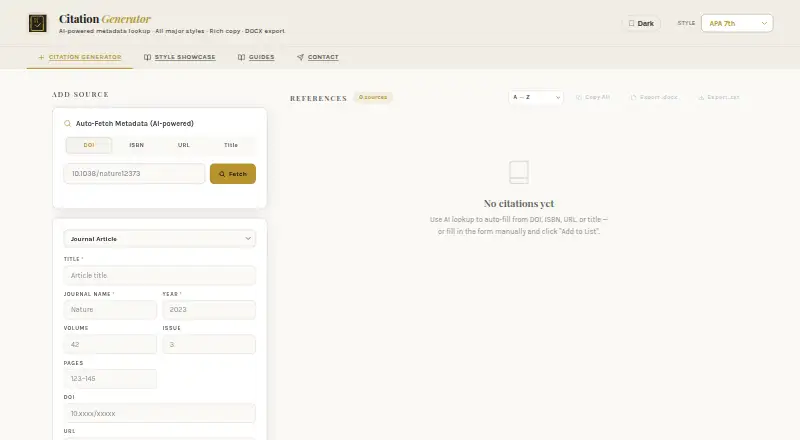Image resolution: width=800 pixels, height=440 pixels.
Task: Focus the Journal Name field
Action: (110, 310)
